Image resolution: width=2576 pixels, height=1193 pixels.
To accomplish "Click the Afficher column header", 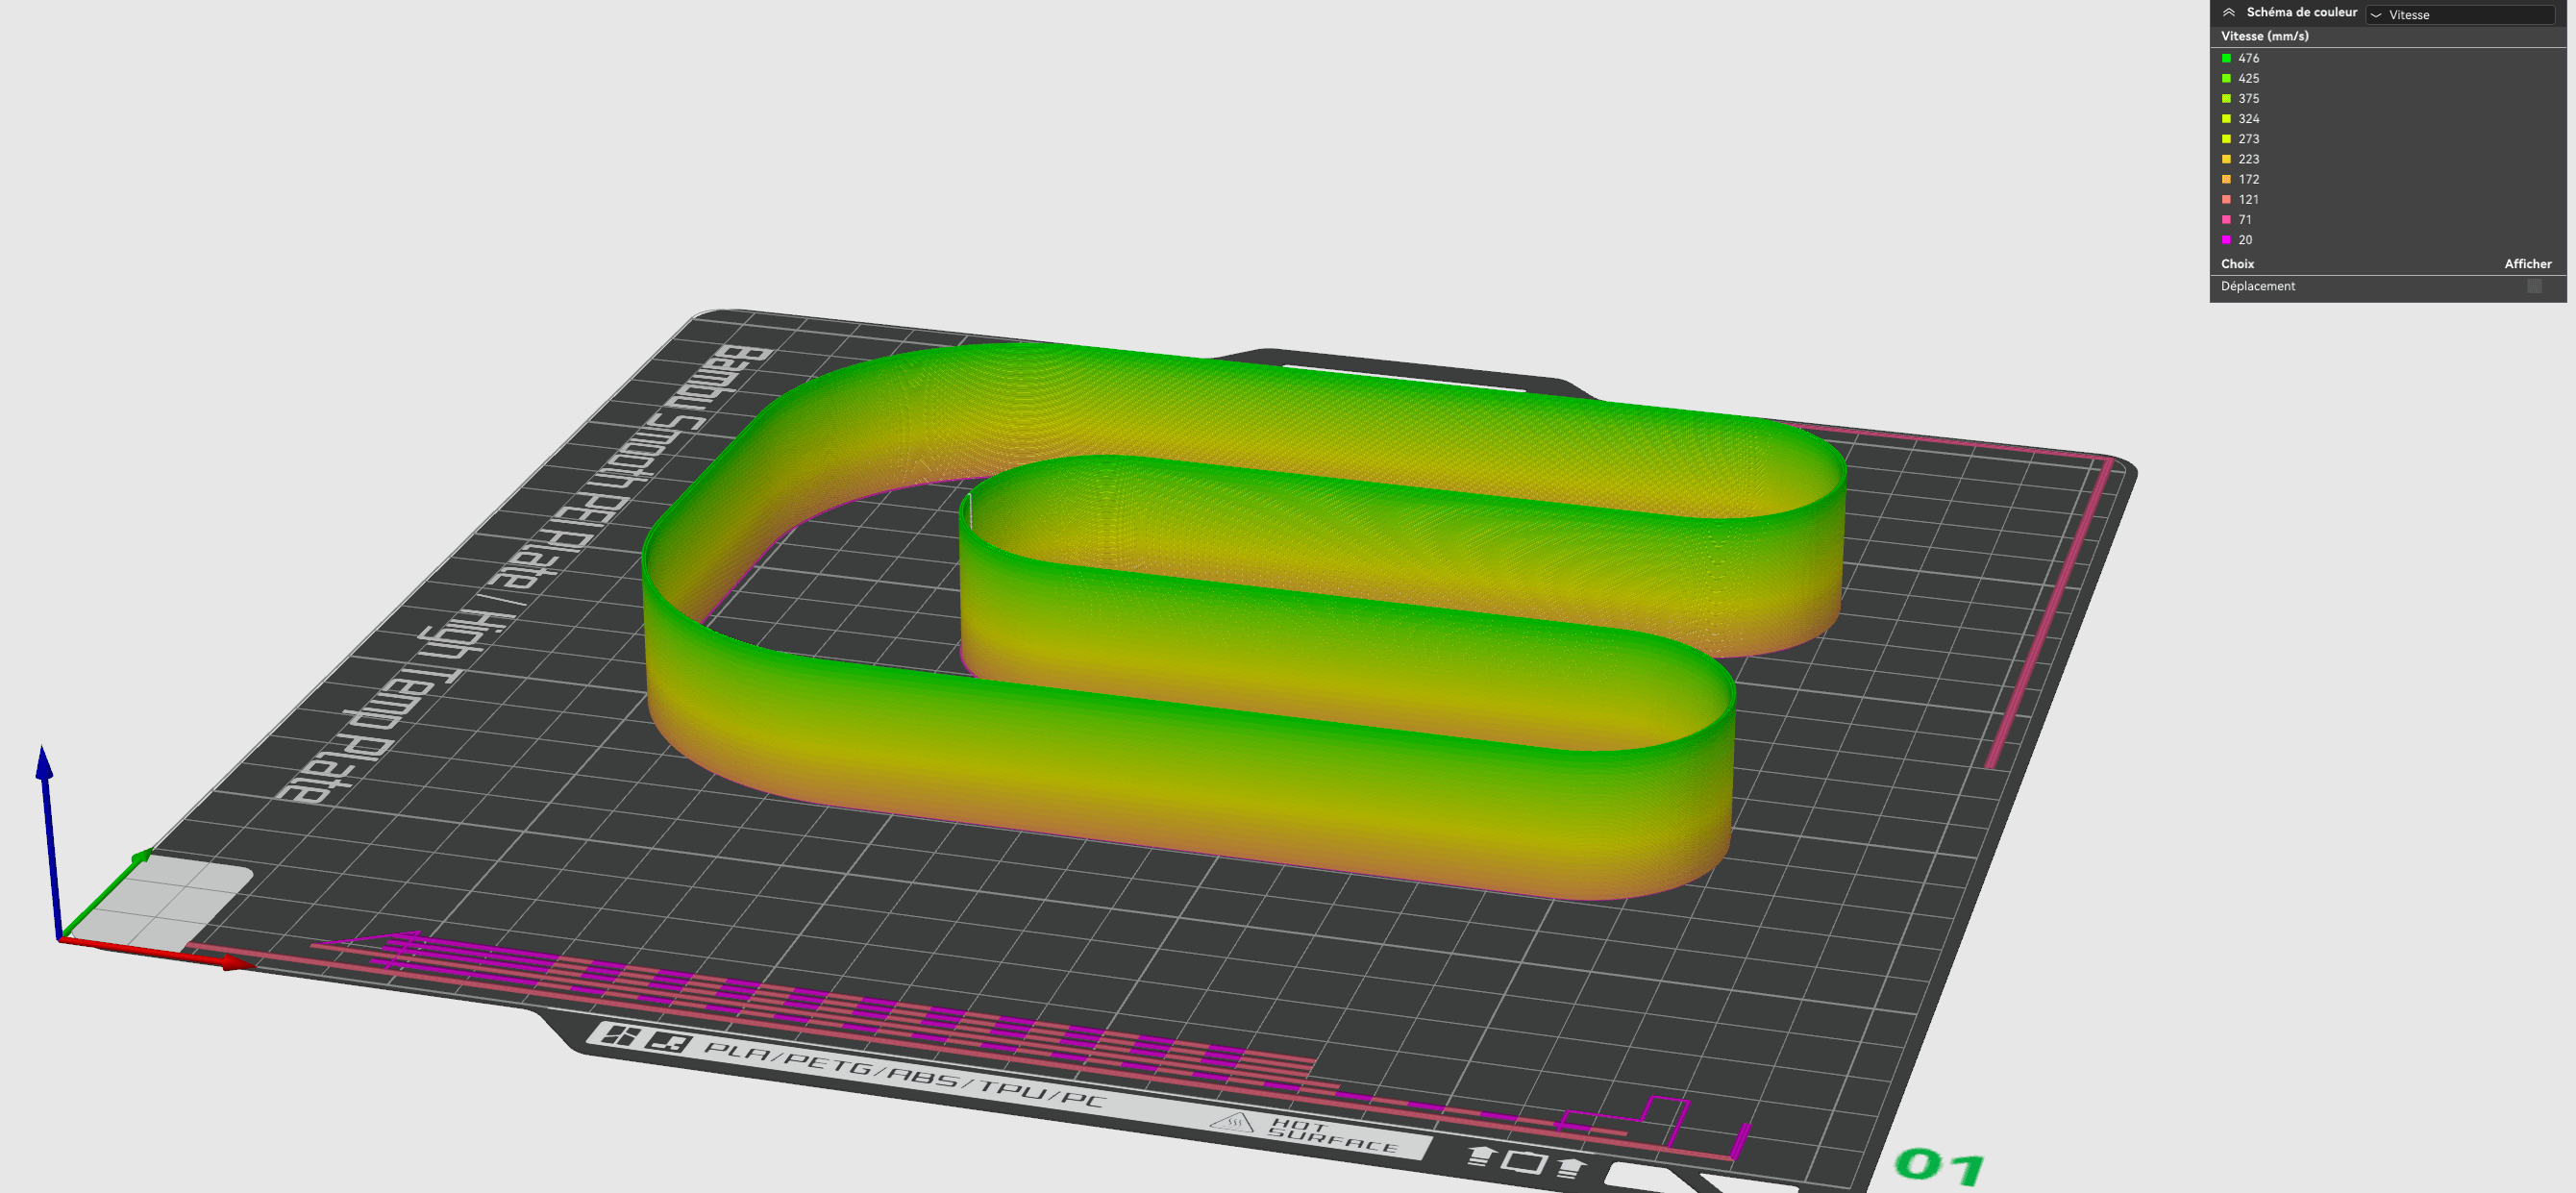I will [x=2527, y=264].
